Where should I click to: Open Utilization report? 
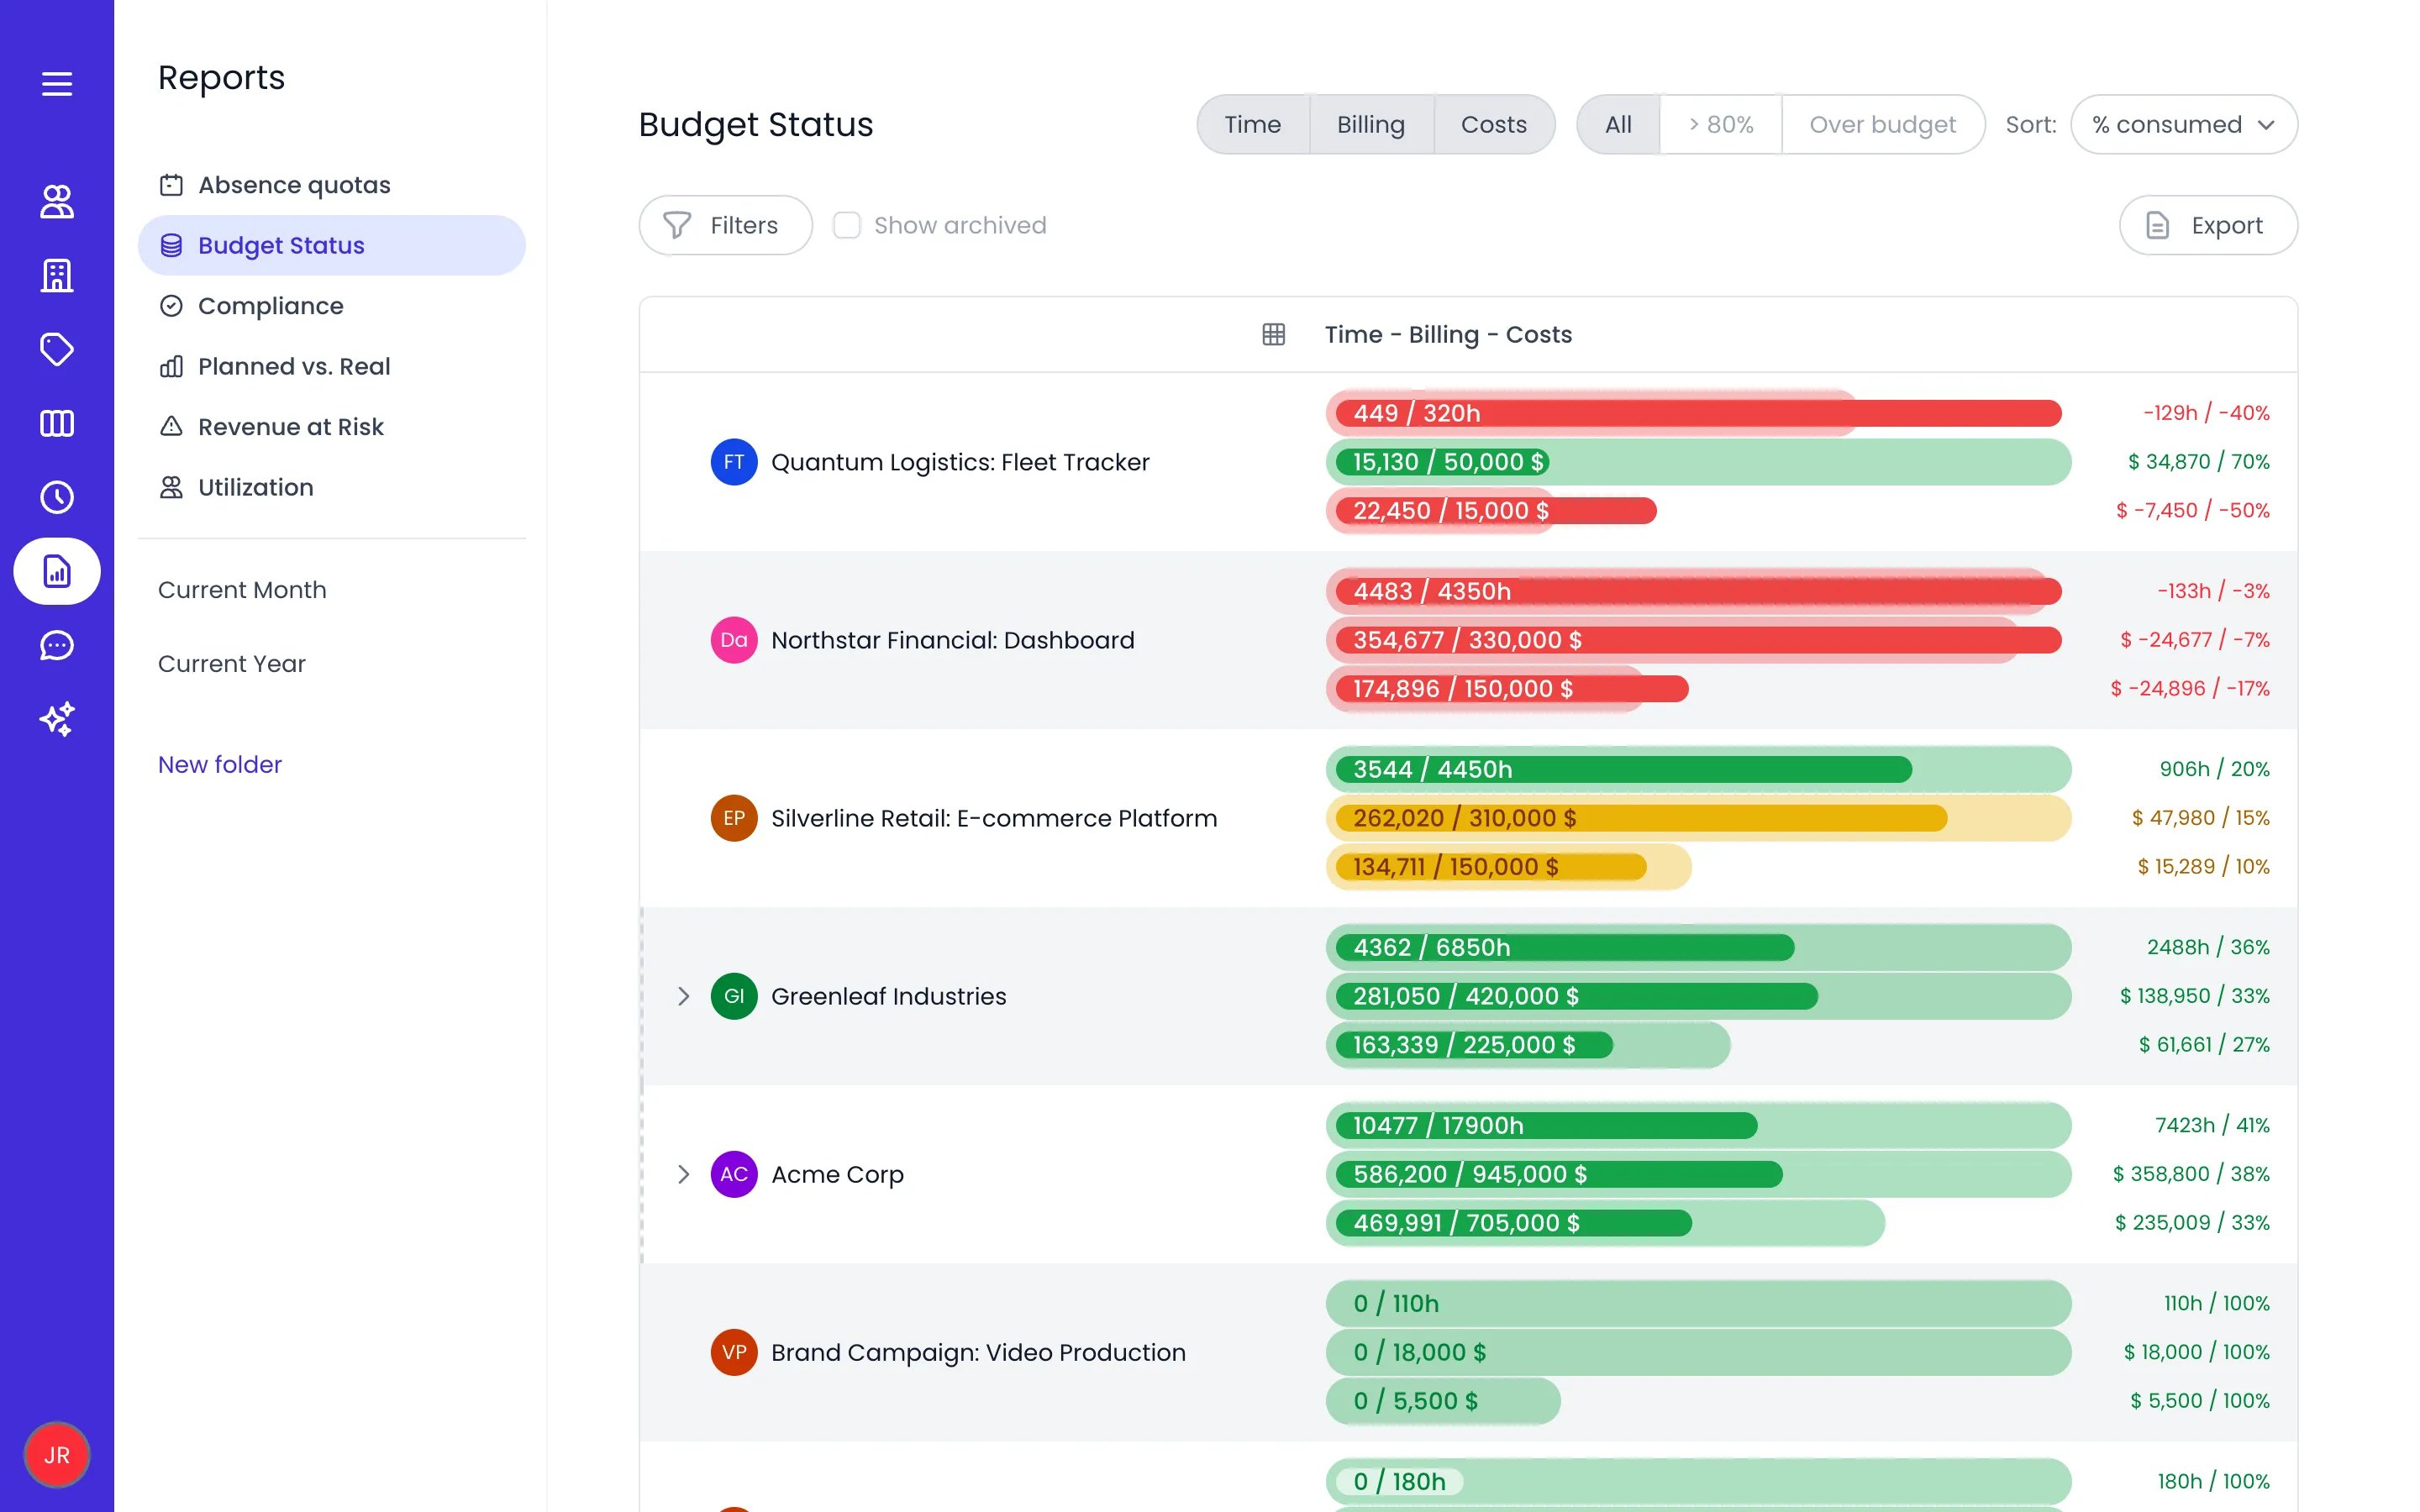[x=332, y=487]
